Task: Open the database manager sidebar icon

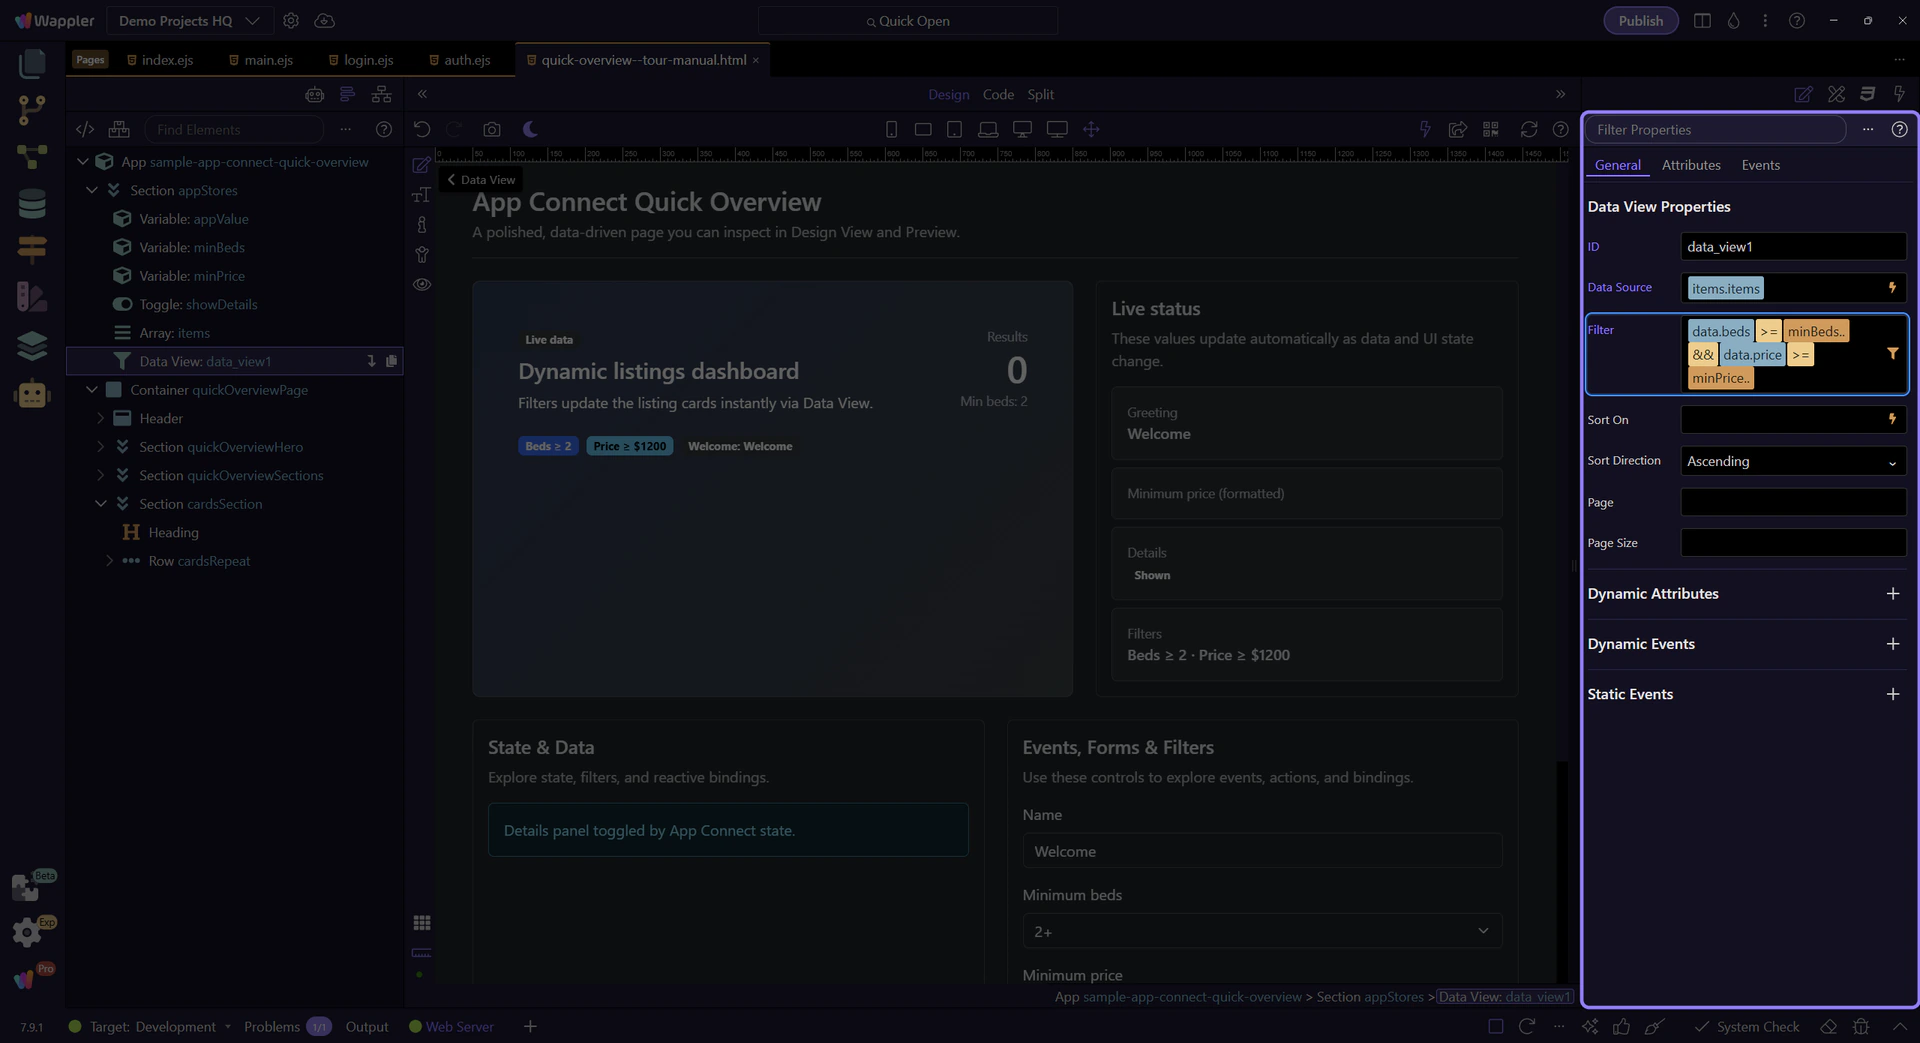Action: click(x=32, y=203)
